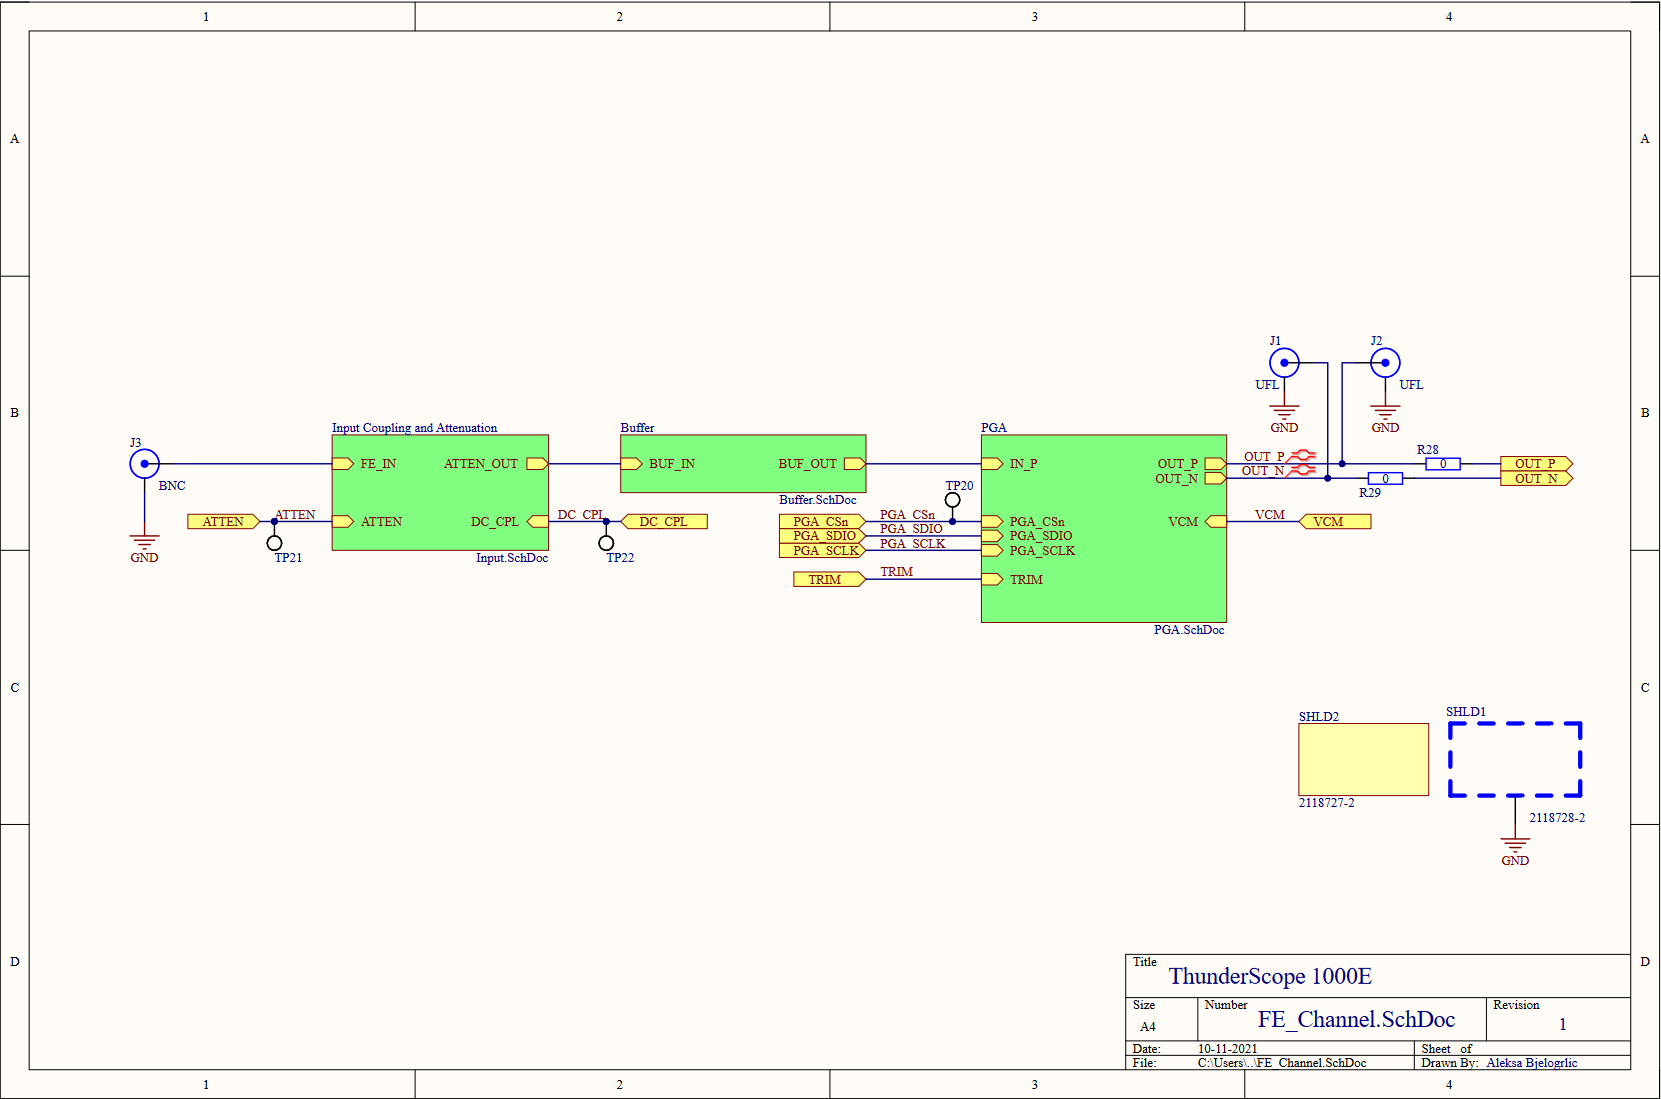Click the OUT_P output port at right
Image resolution: width=1661 pixels, height=1099 pixels.
point(1536,463)
